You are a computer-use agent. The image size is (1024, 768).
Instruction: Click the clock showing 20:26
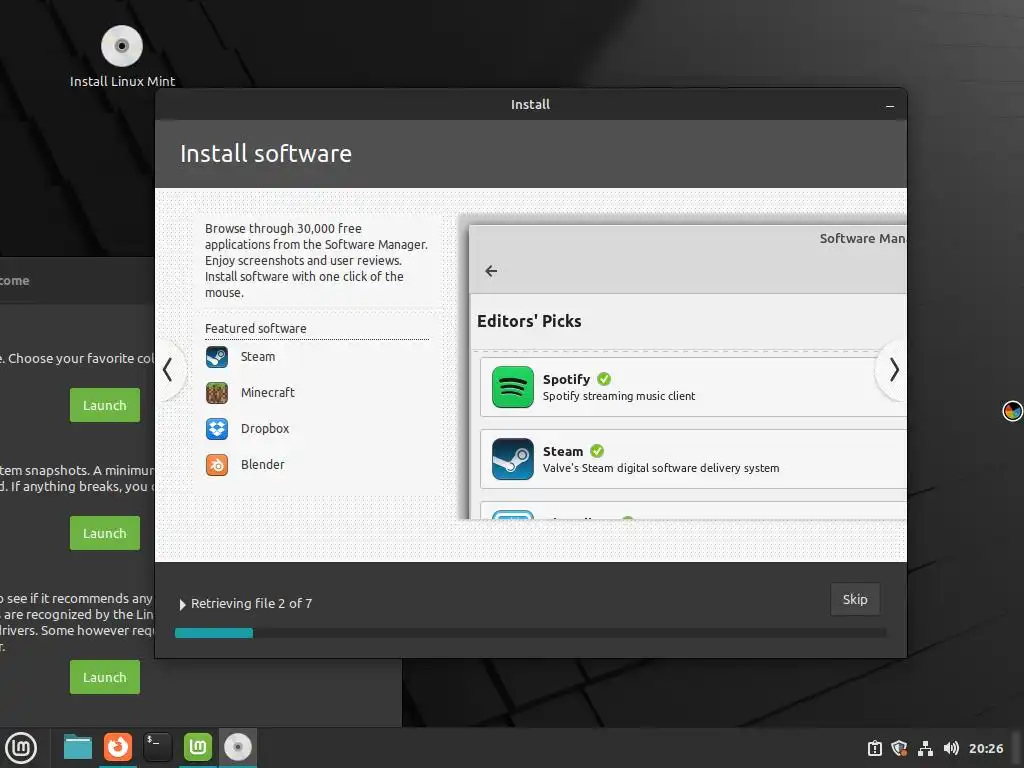coord(985,748)
